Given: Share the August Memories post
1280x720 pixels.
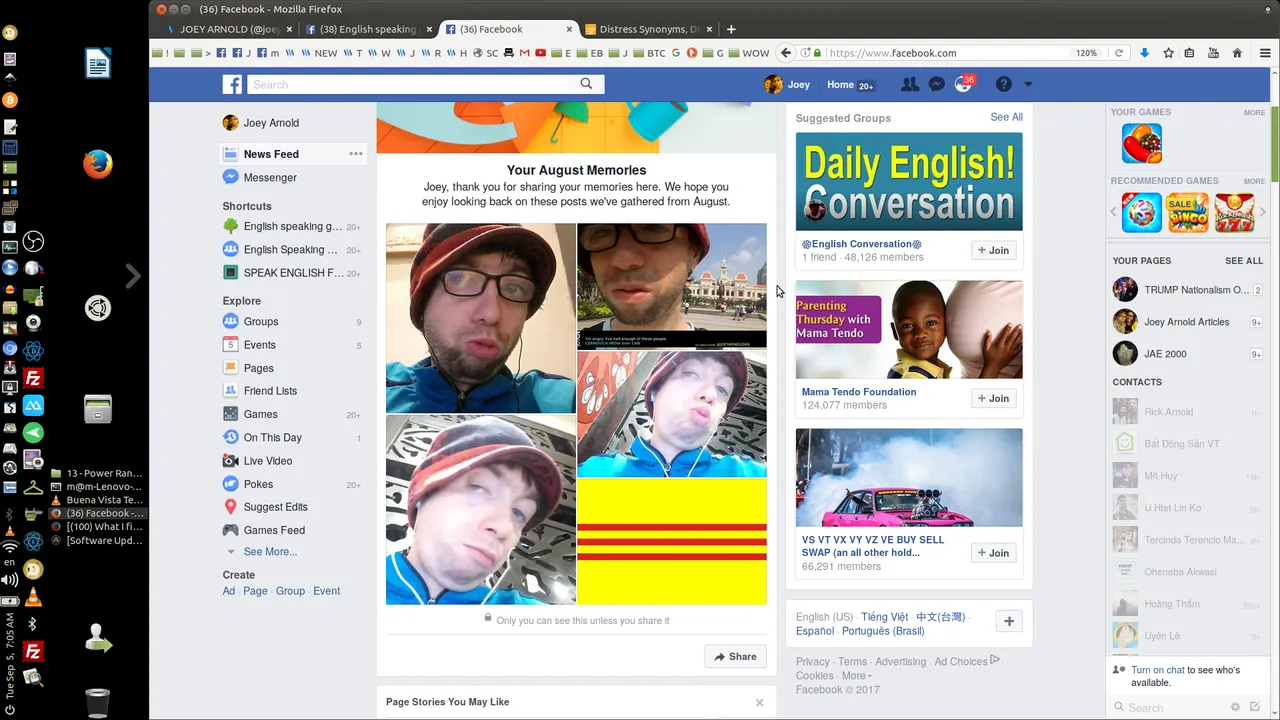Looking at the screenshot, I should click(735, 657).
